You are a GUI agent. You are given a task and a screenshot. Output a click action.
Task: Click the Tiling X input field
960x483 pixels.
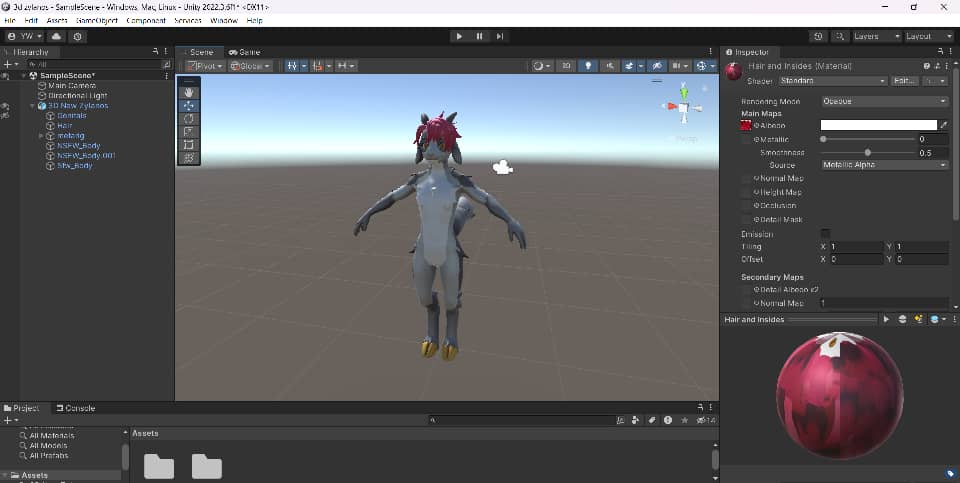coord(855,247)
